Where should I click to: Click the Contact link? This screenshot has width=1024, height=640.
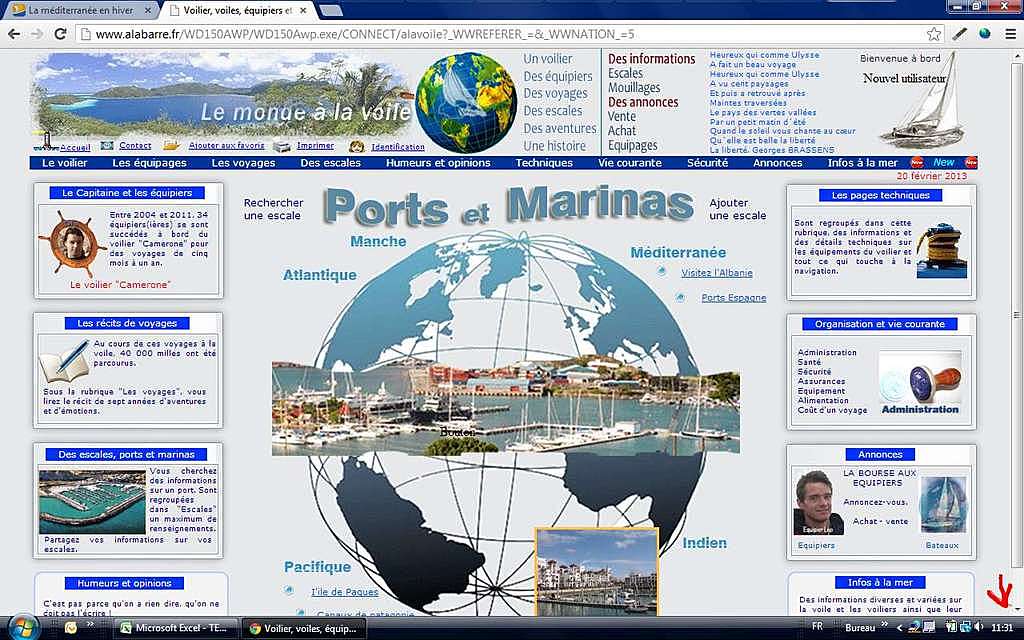tap(135, 146)
